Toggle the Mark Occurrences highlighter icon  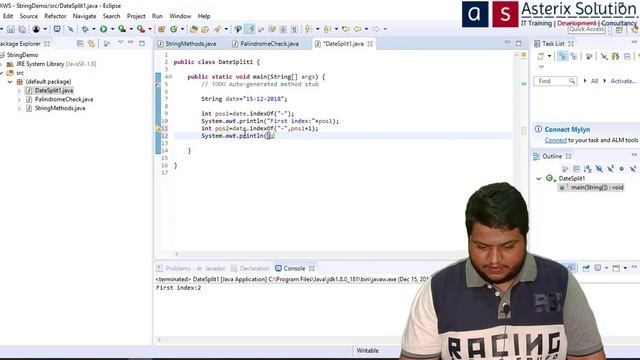click(x=250, y=29)
